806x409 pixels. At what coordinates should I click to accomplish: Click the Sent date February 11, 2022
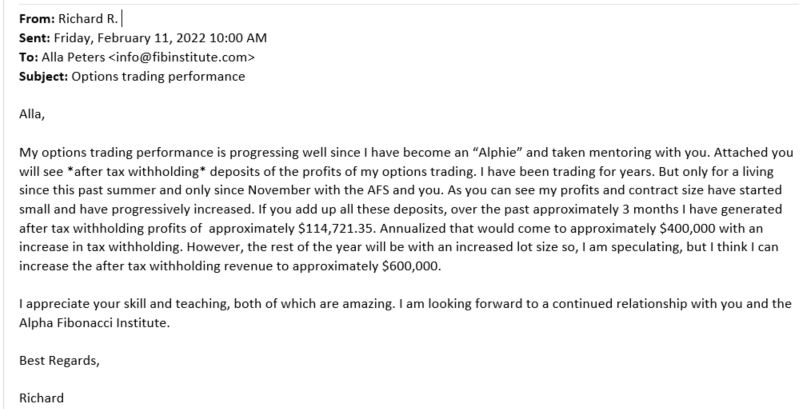pos(151,38)
